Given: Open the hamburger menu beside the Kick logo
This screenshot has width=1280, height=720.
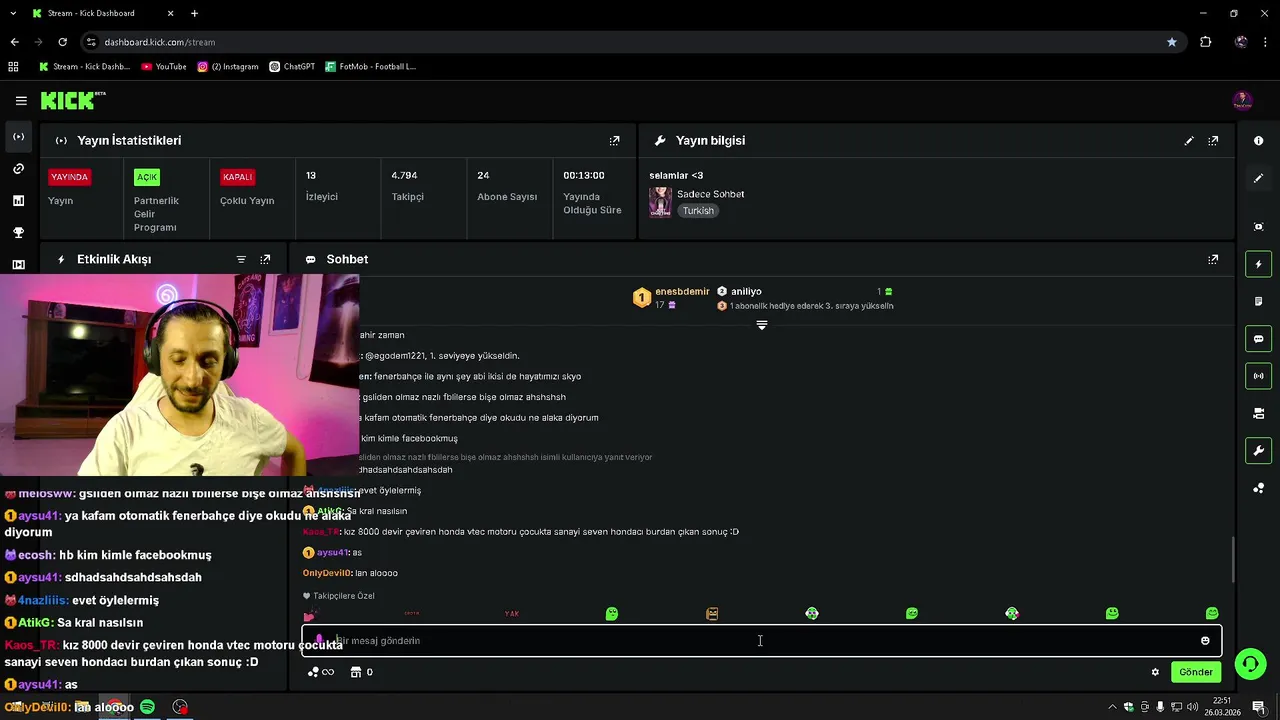Looking at the screenshot, I should click(21, 100).
